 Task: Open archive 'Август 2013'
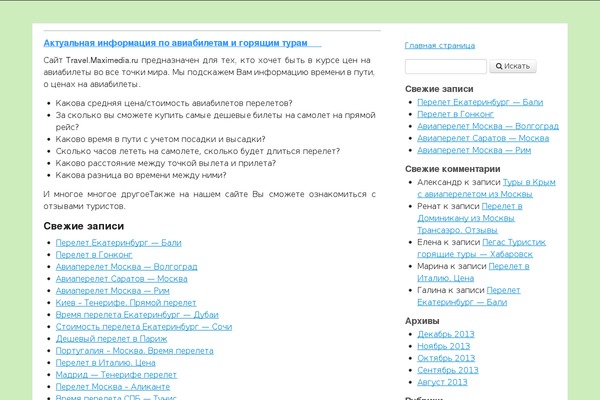[x=442, y=382]
